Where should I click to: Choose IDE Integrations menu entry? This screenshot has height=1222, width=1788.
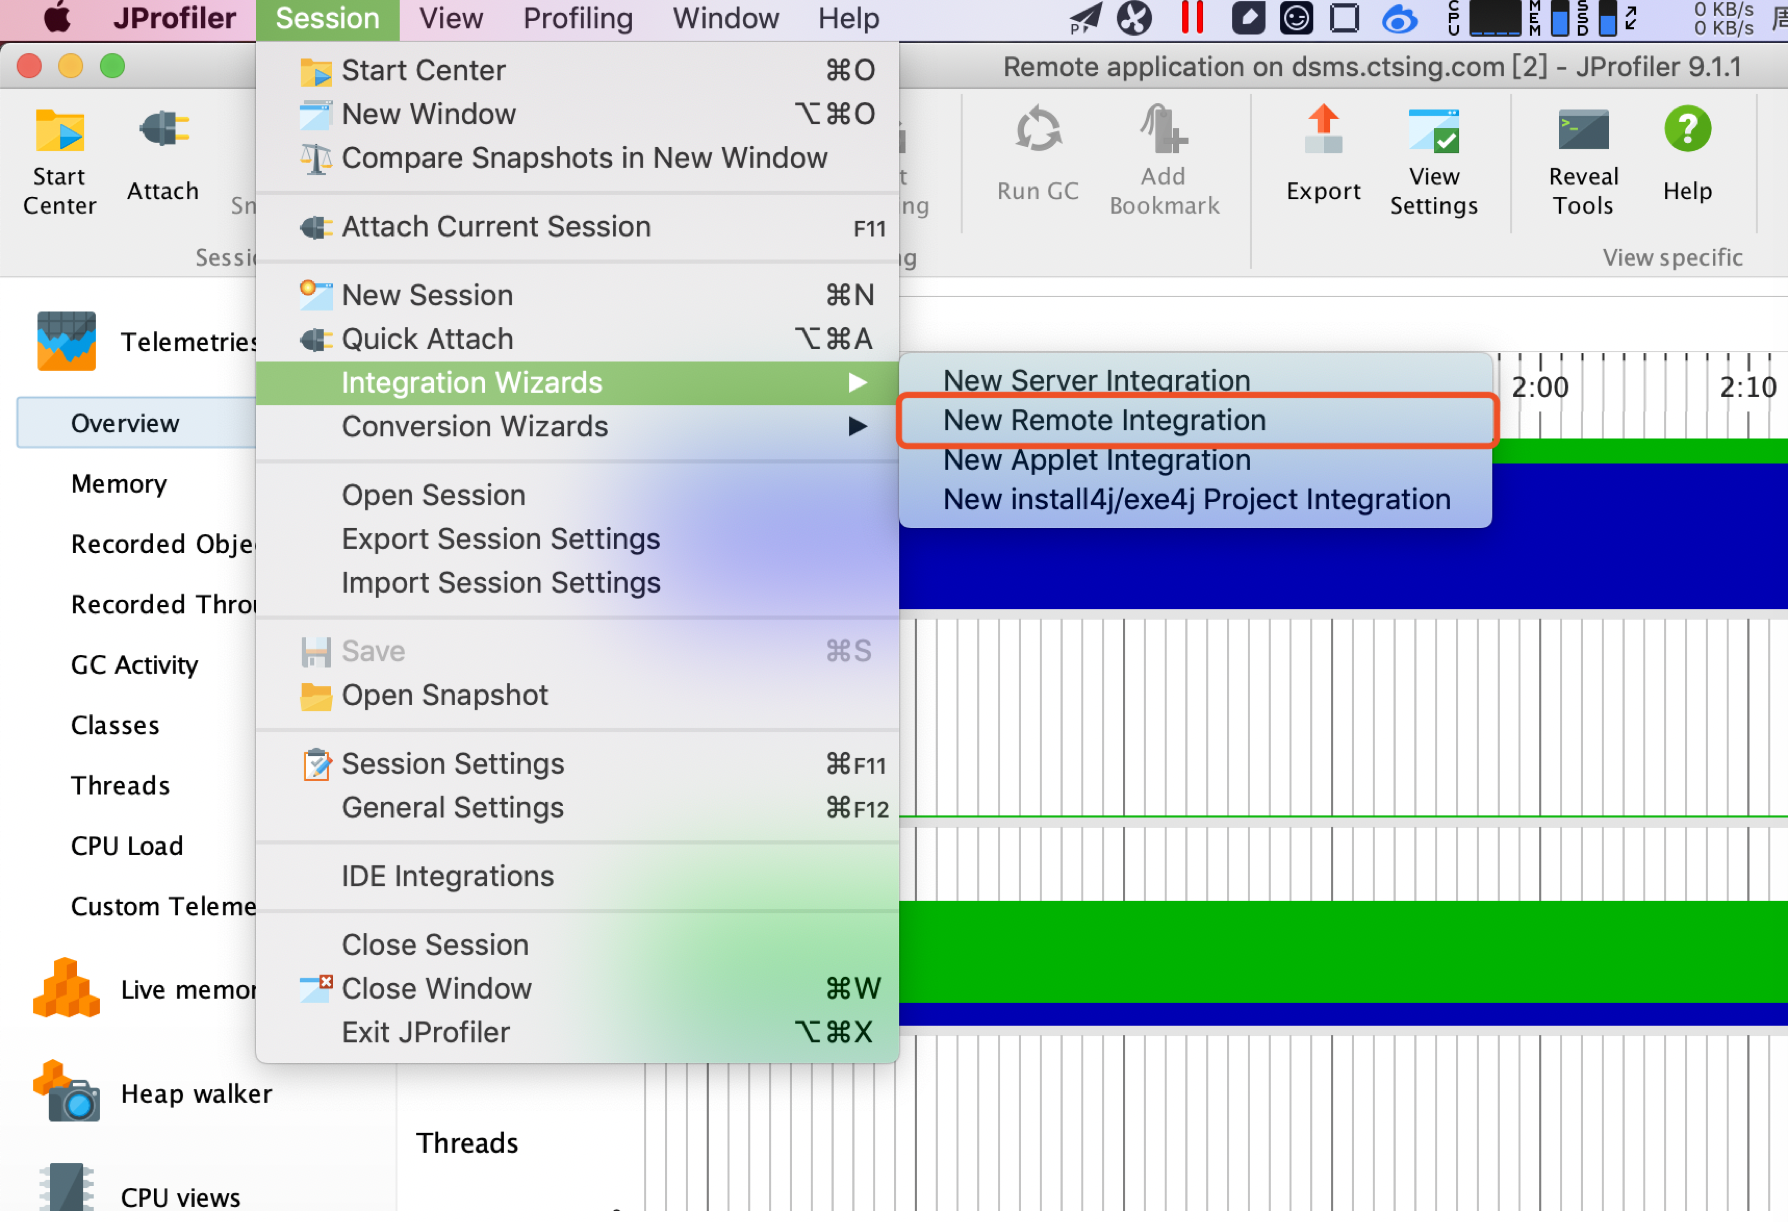[x=577, y=876]
